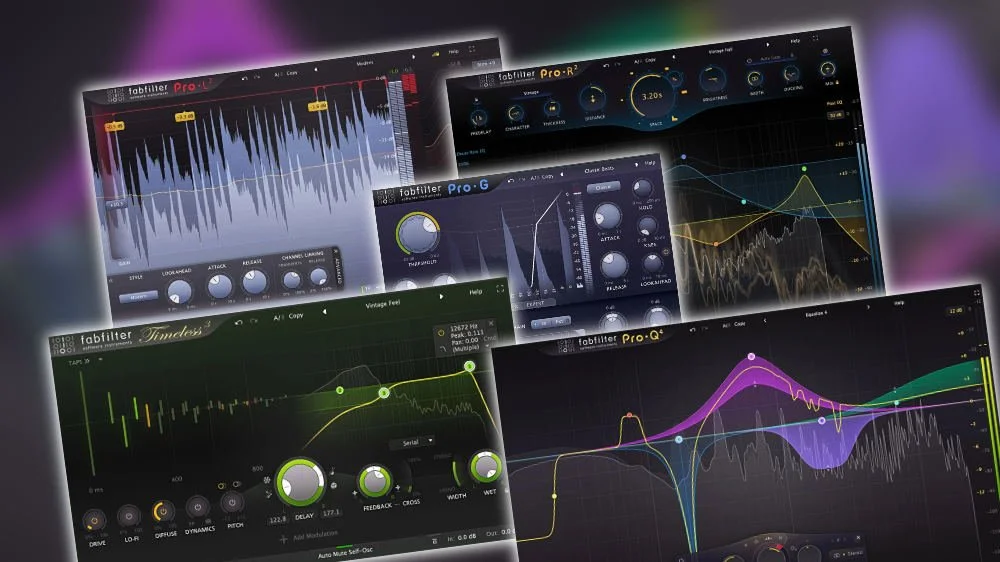Viewport: 1000px width, 562px height.
Task: Close the filter info popup in Timeless
Action: 490,324
